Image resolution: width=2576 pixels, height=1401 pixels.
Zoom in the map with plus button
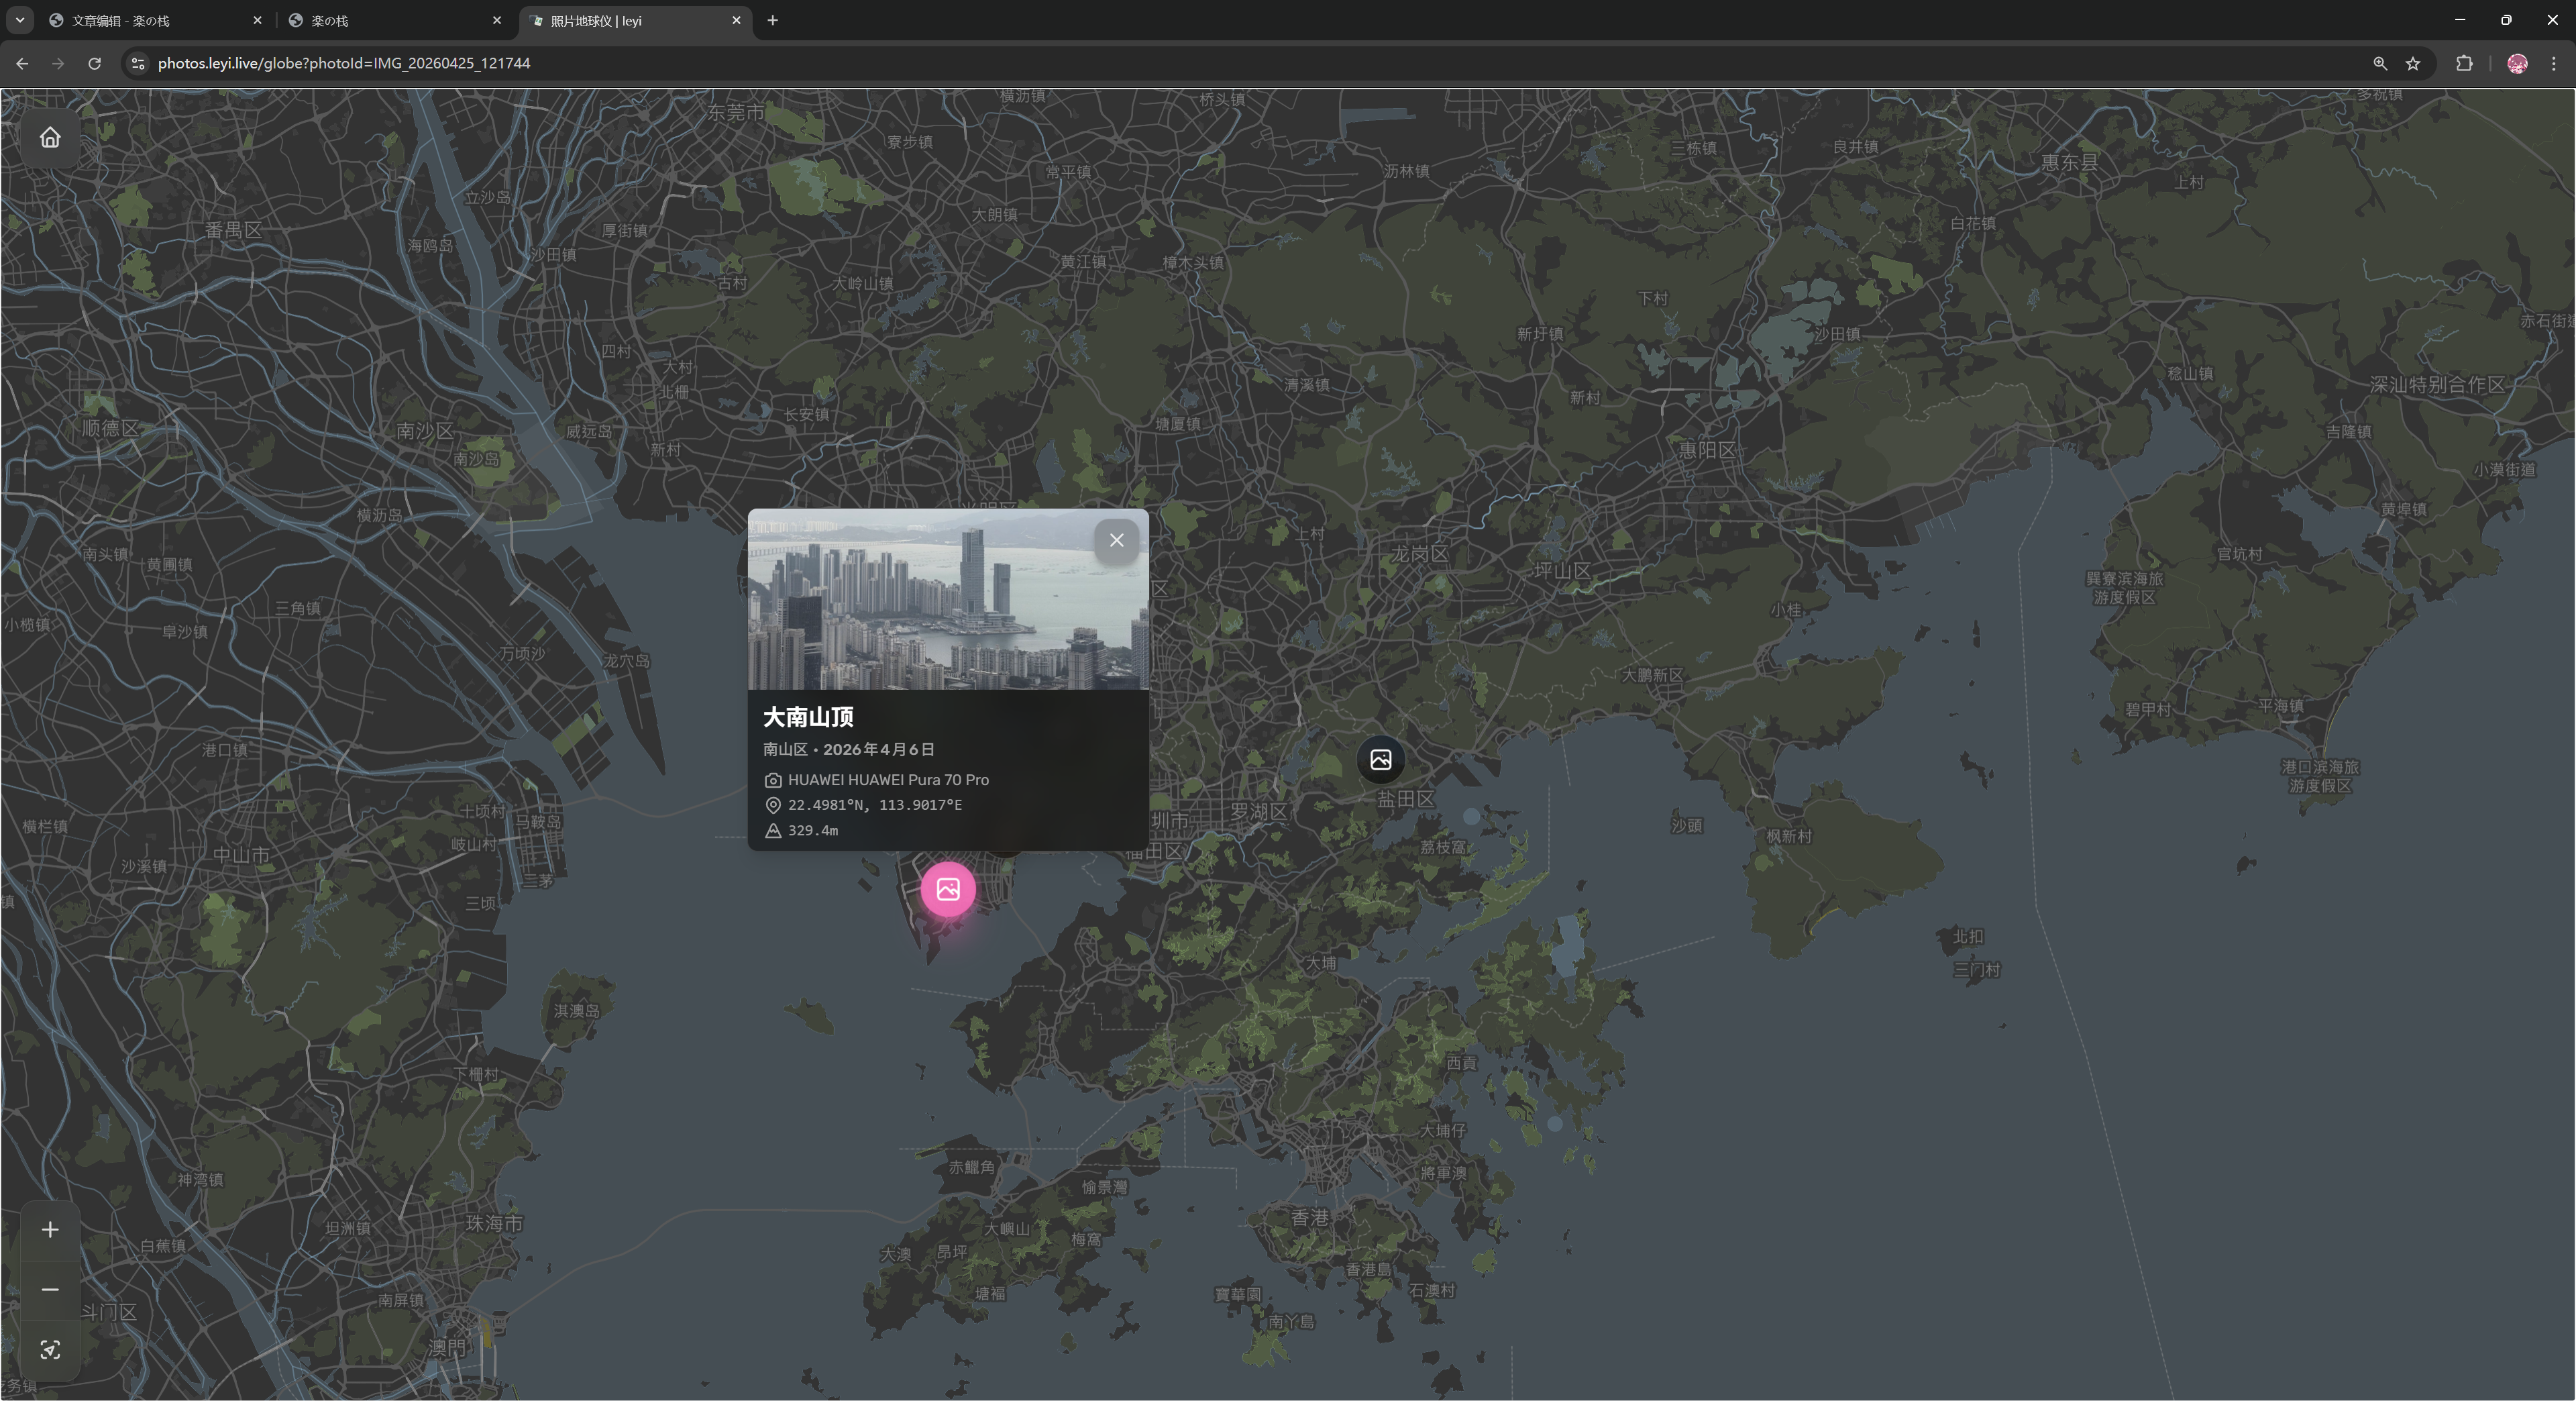50,1229
